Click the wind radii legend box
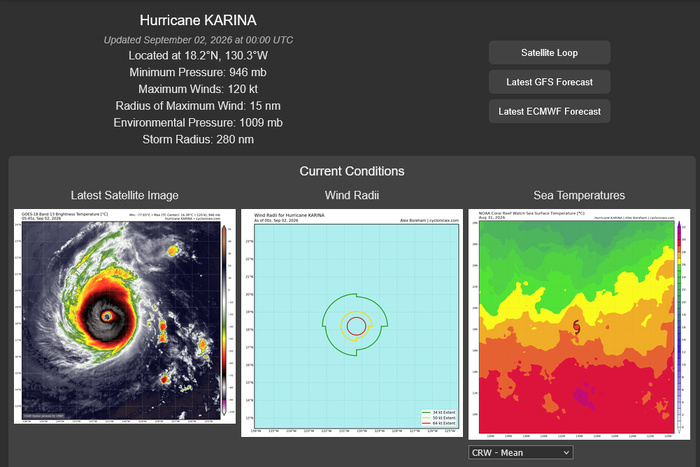700x467 pixels. tap(439, 418)
